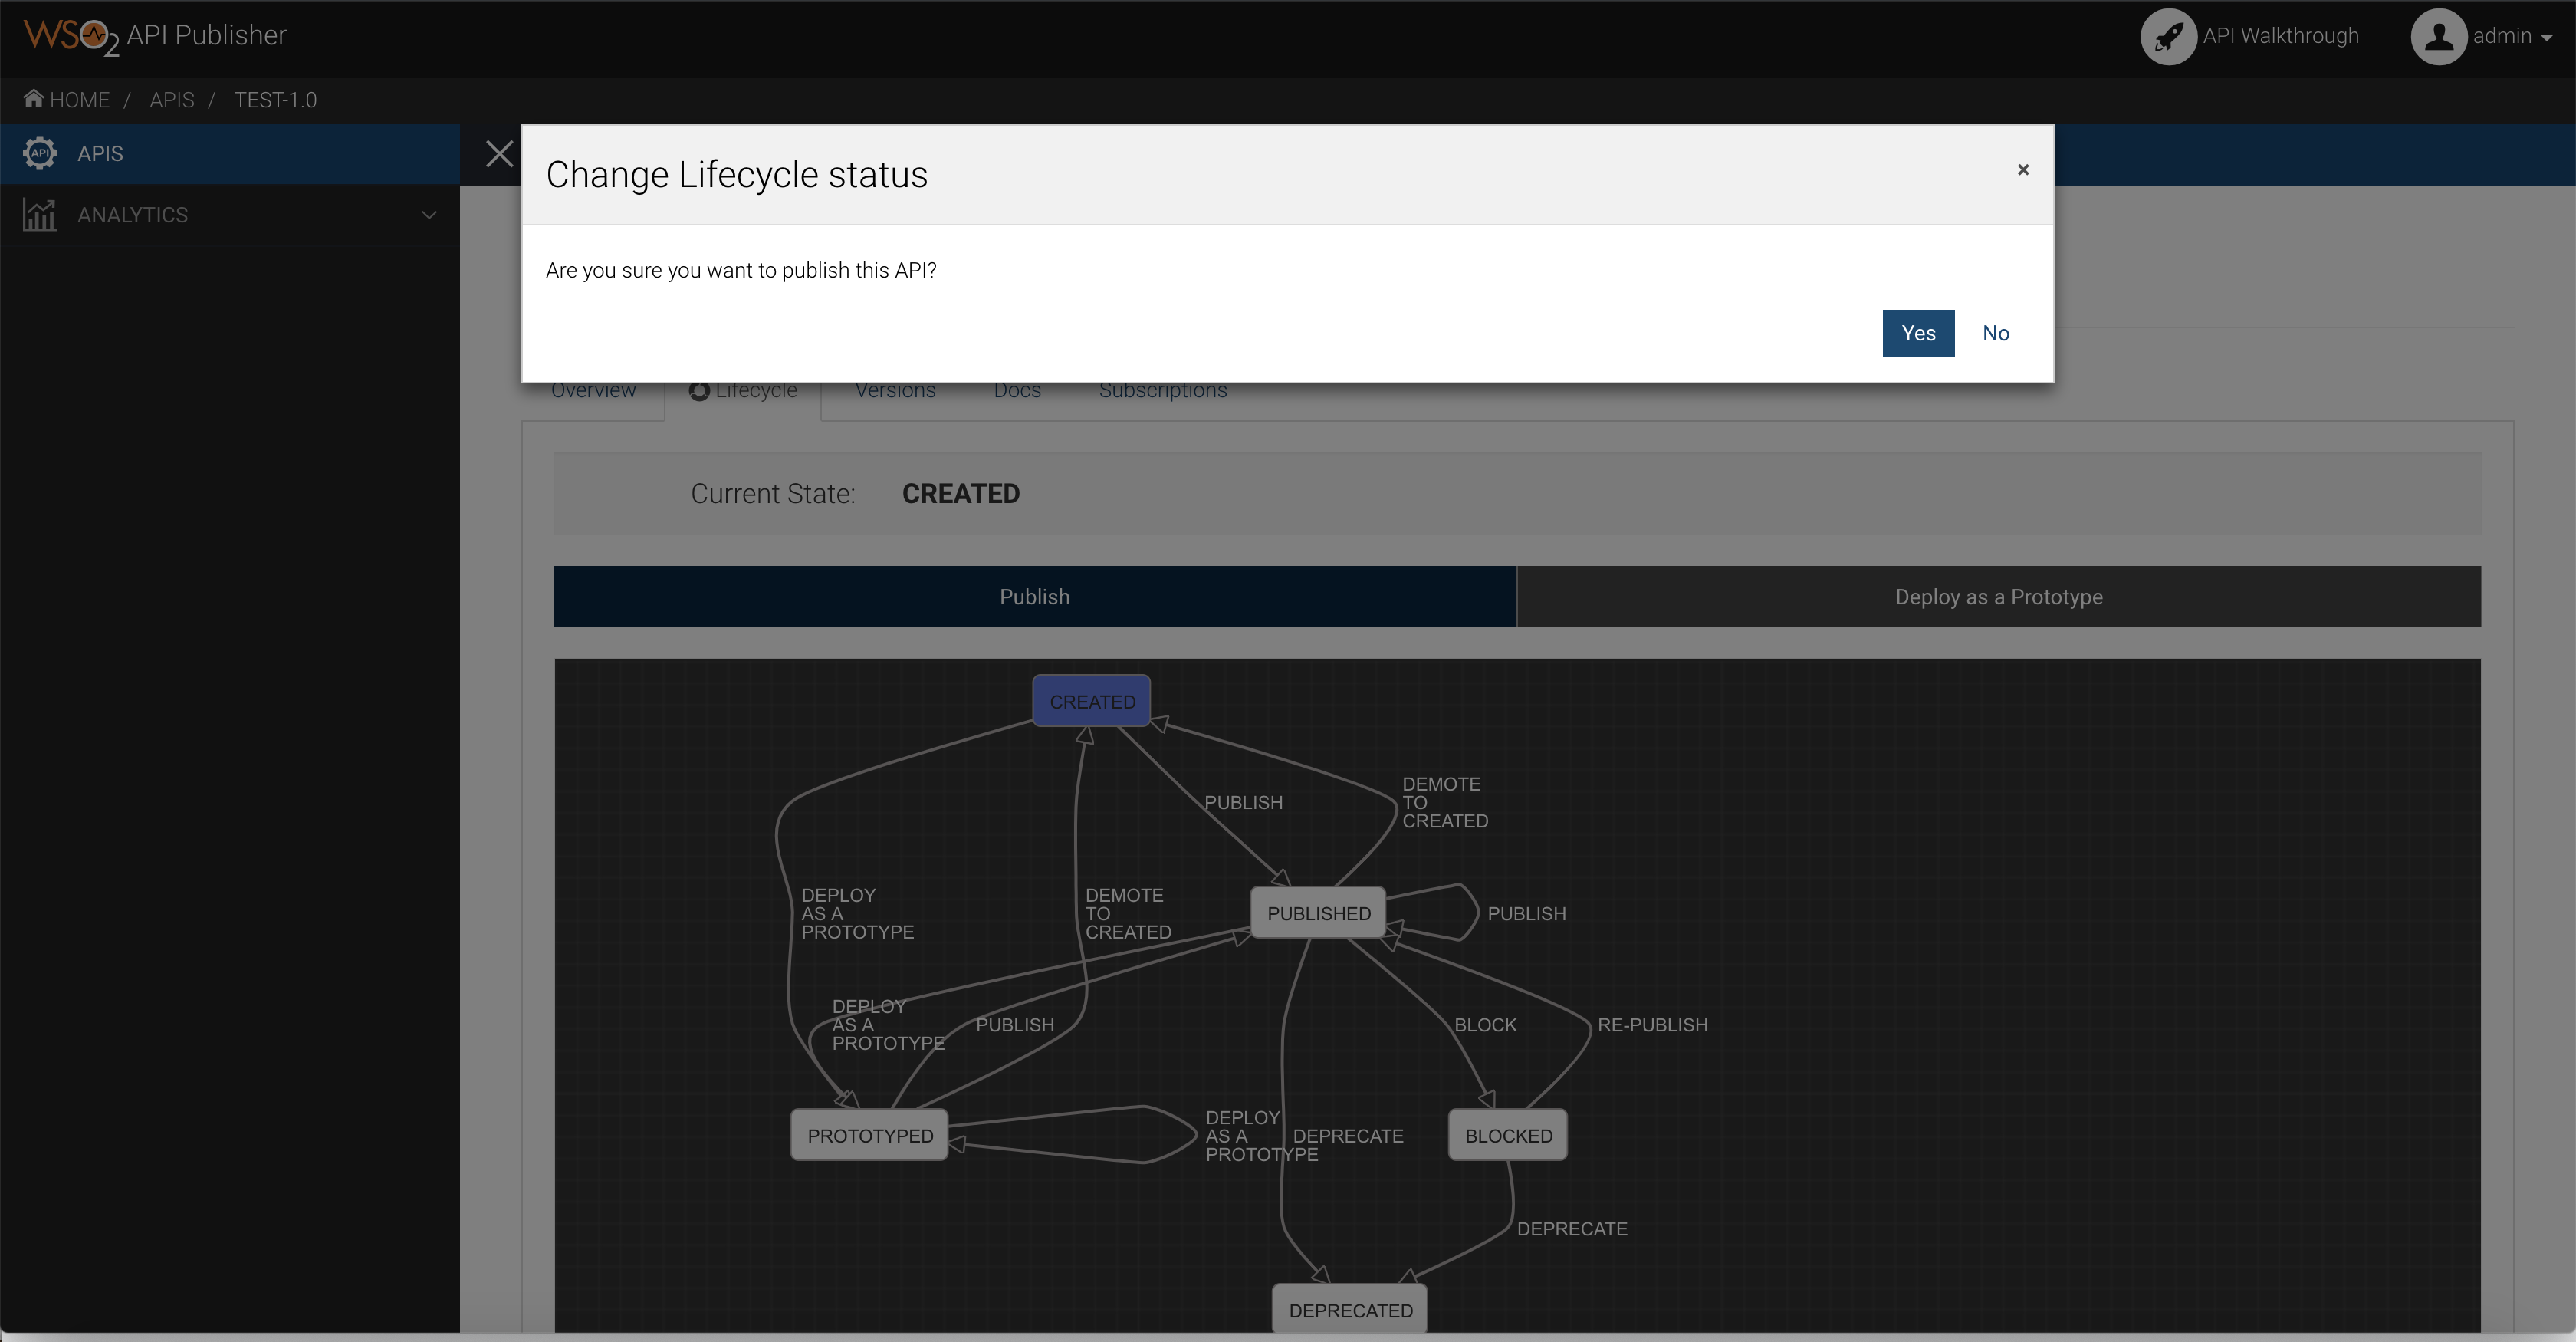Dismiss the dialog with the No button
This screenshot has height=1342, width=2576.
click(x=1996, y=333)
